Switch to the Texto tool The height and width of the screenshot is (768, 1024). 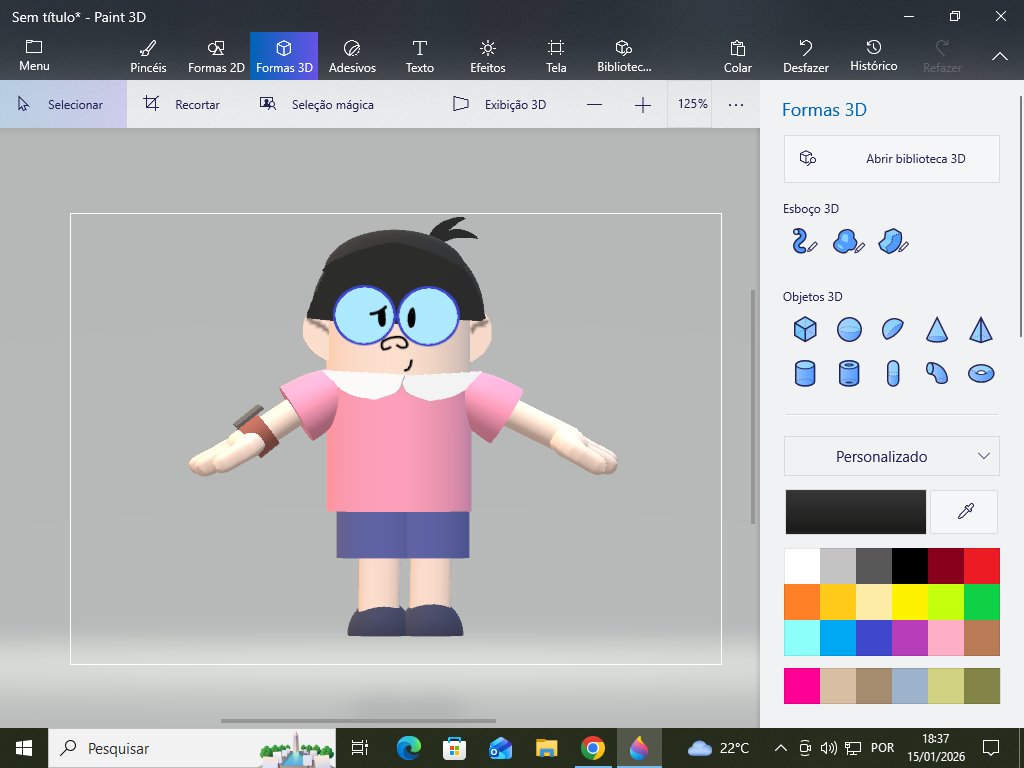[419, 56]
